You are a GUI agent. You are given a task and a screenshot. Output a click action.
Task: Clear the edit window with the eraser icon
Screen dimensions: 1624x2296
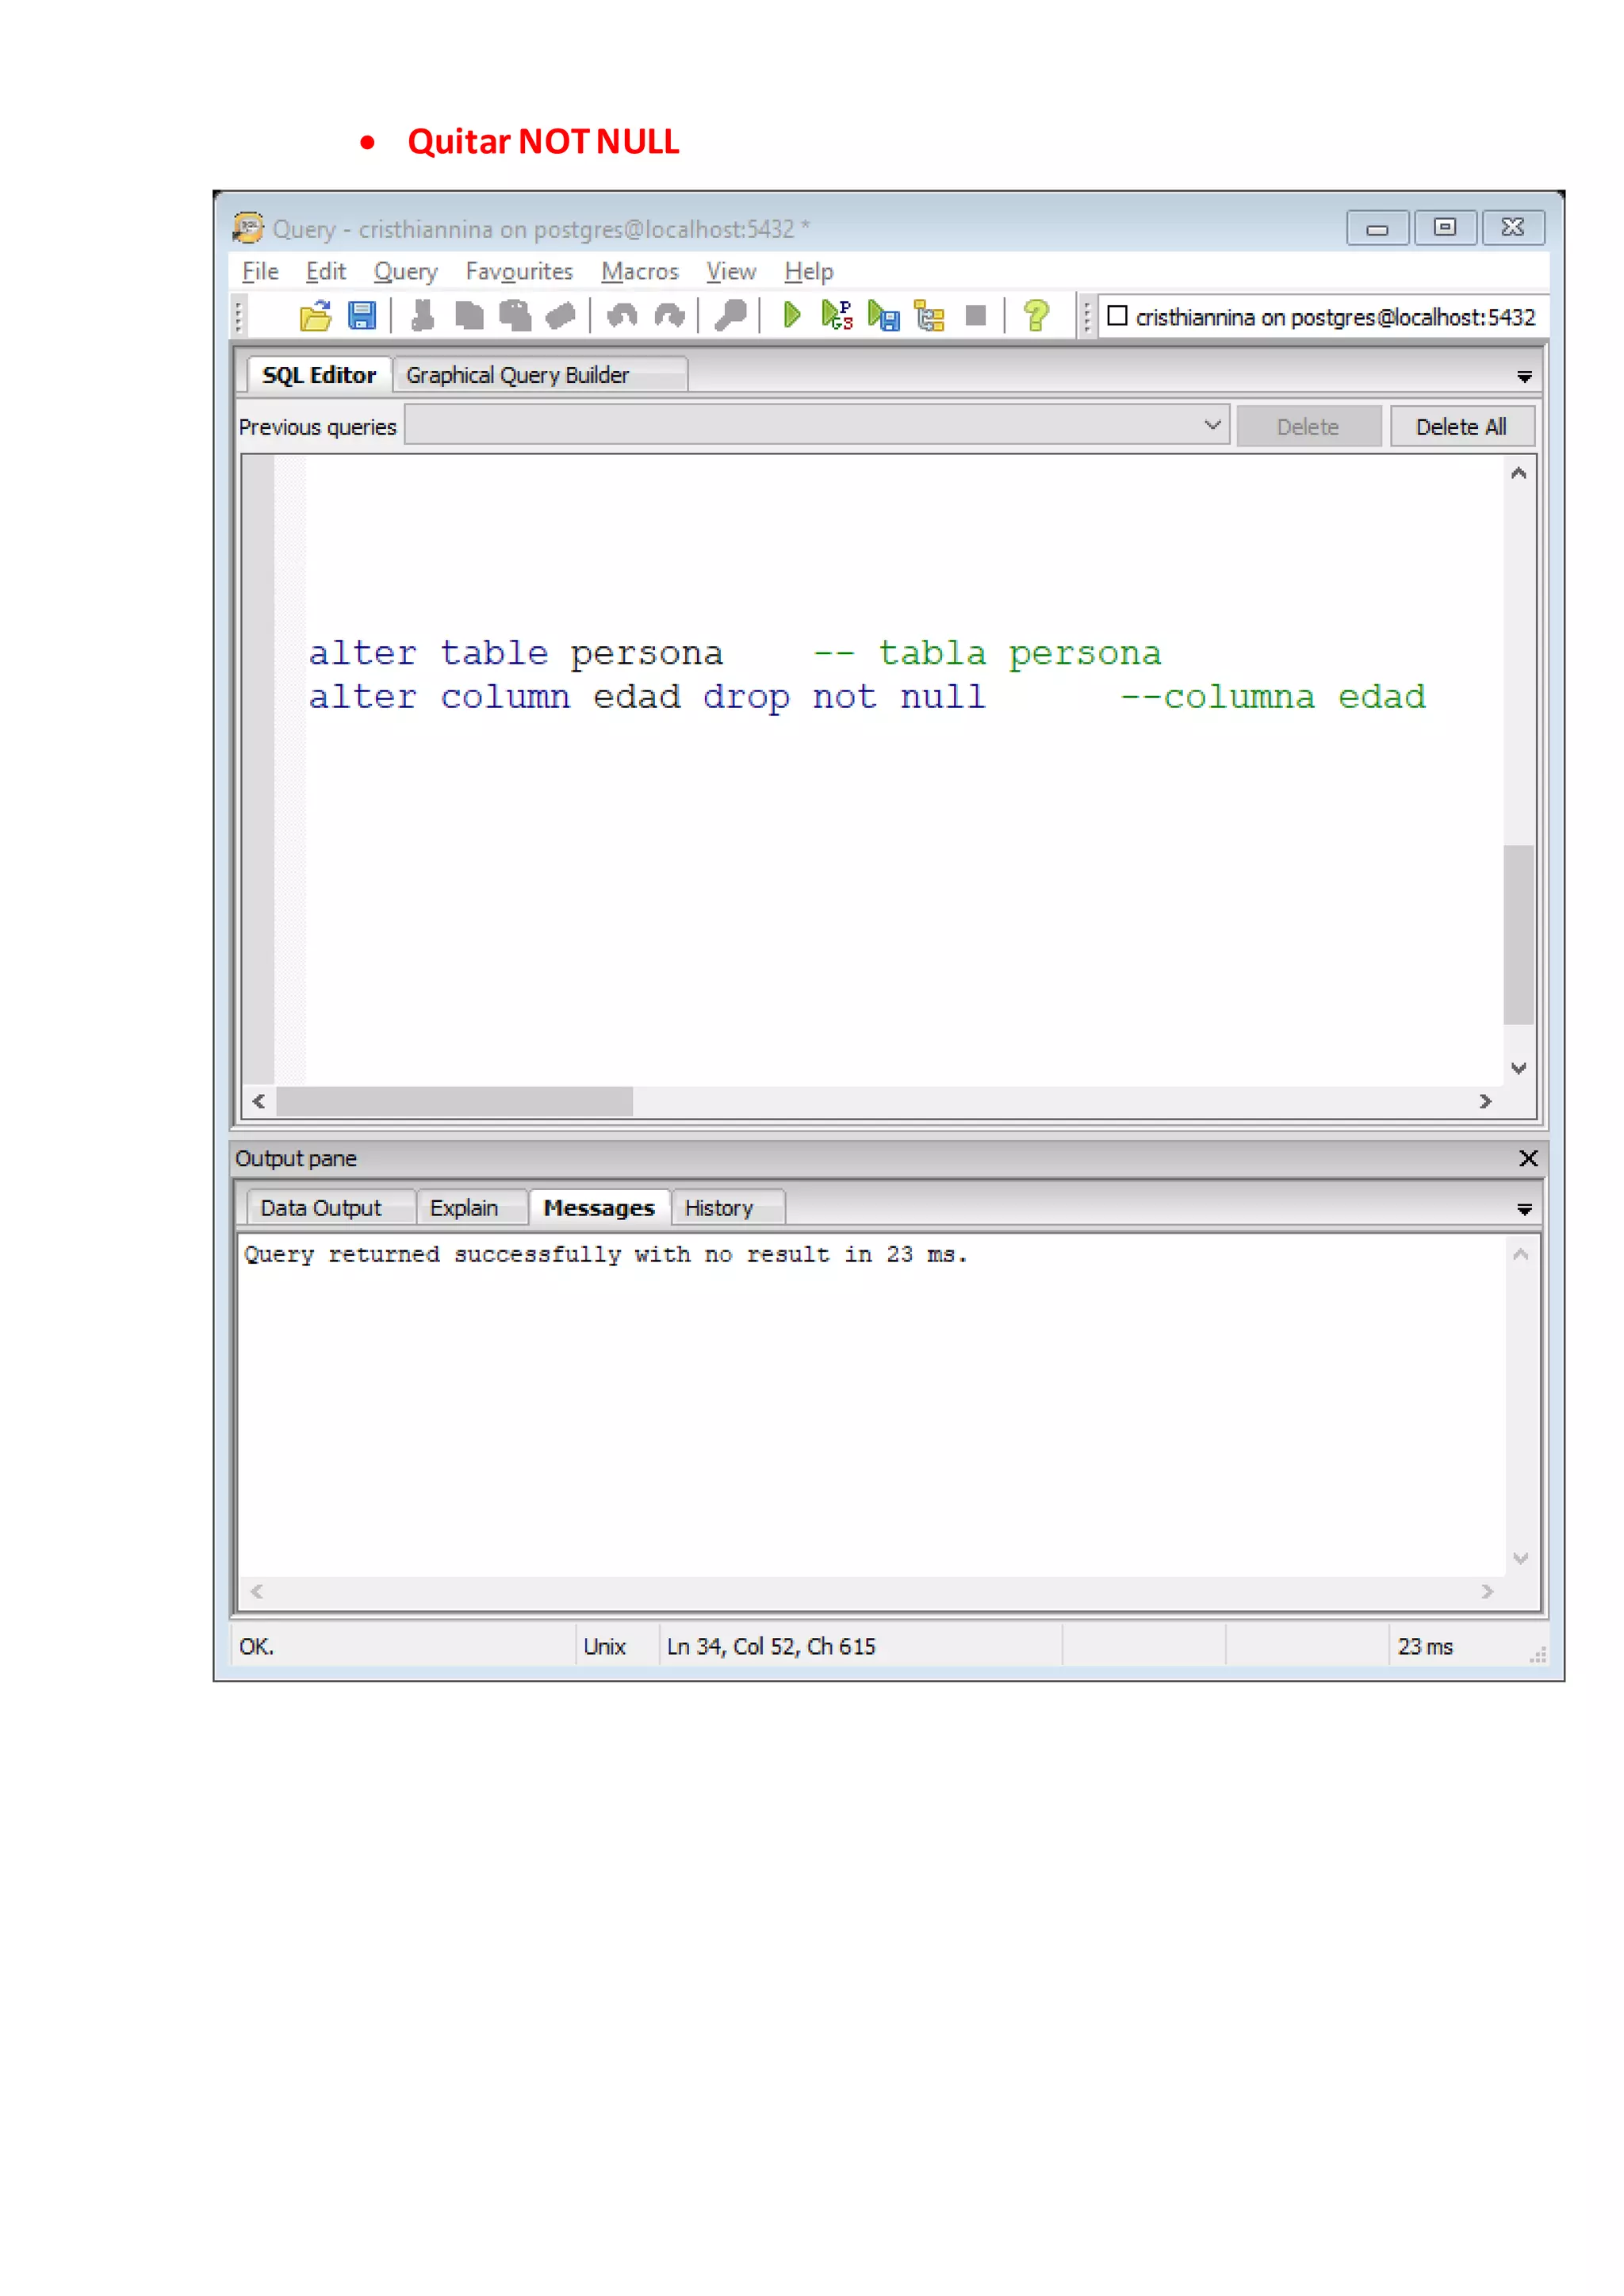click(561, 316)
